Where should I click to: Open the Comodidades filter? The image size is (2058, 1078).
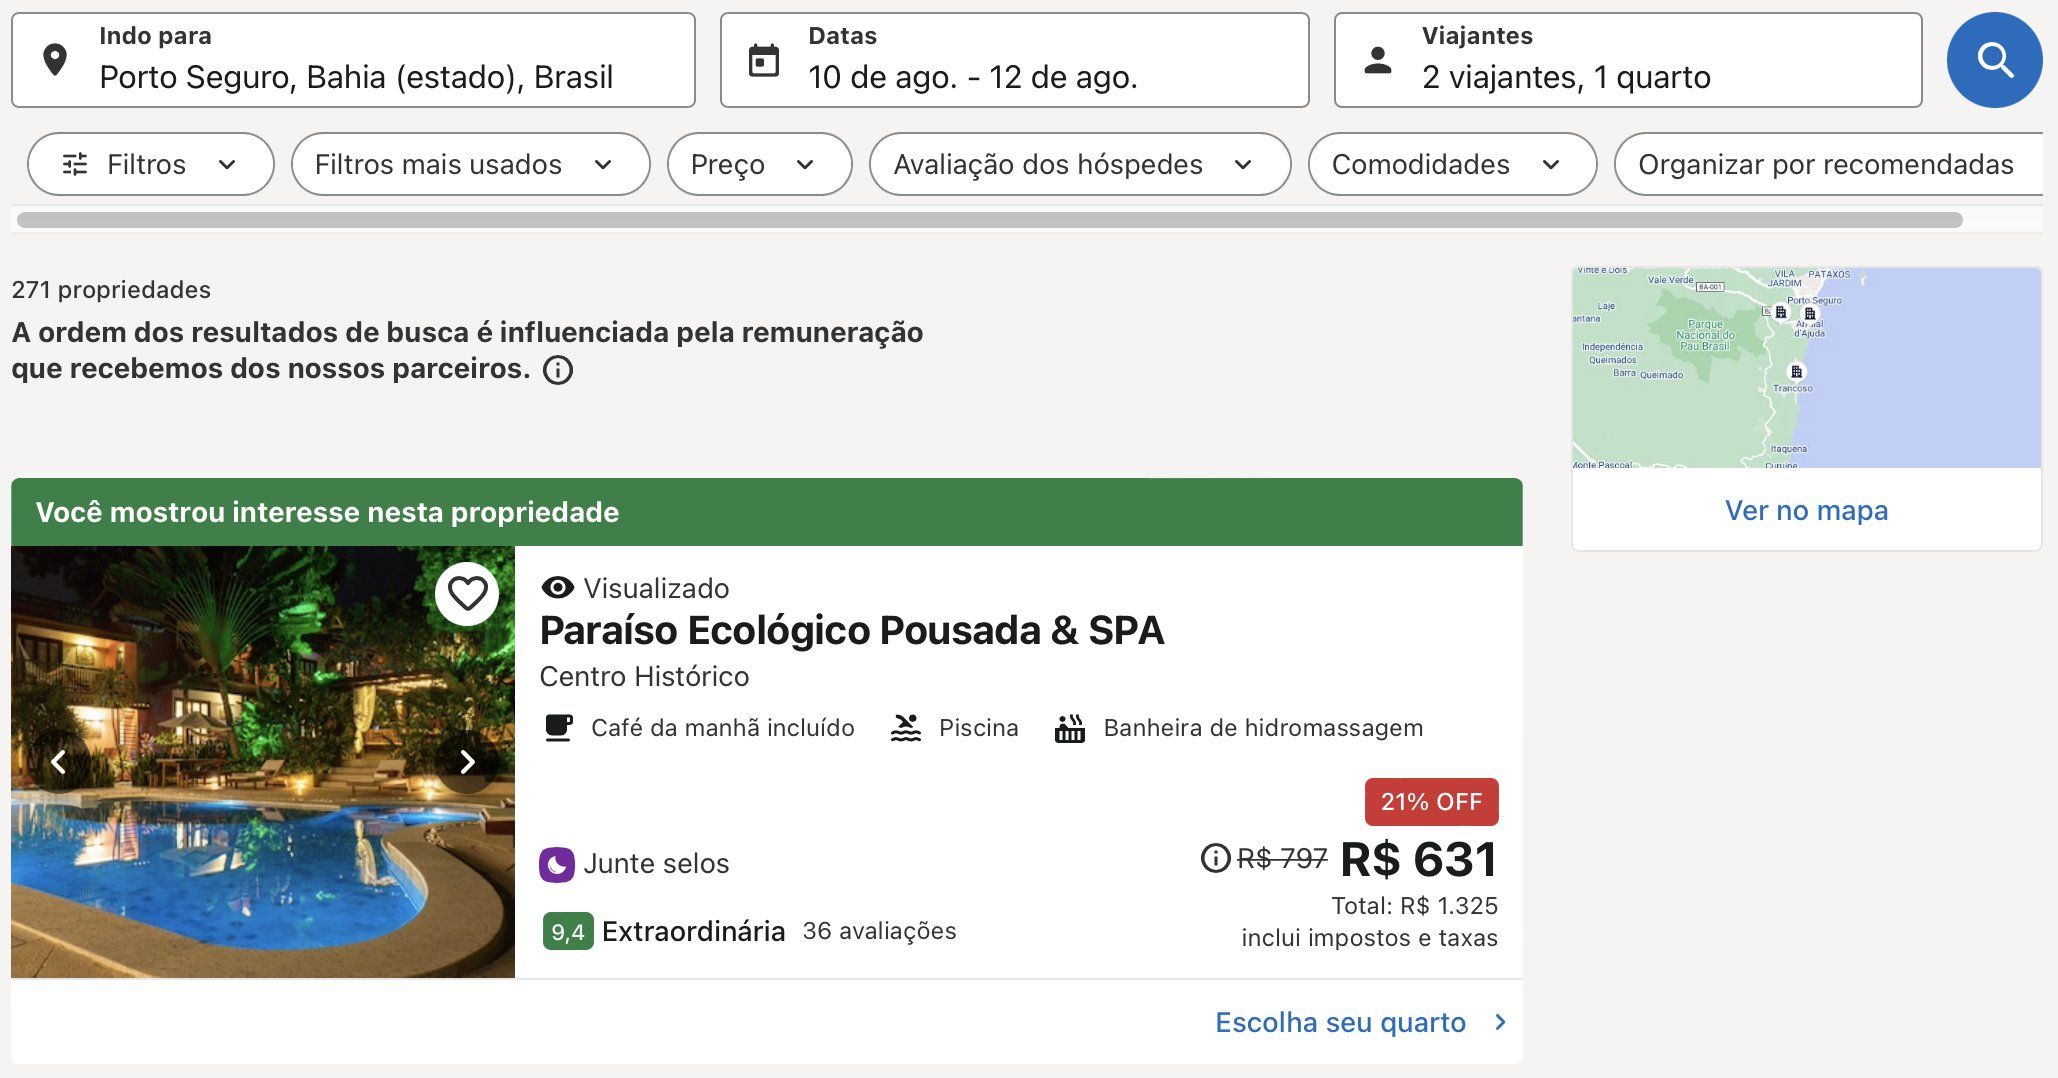1452,164
